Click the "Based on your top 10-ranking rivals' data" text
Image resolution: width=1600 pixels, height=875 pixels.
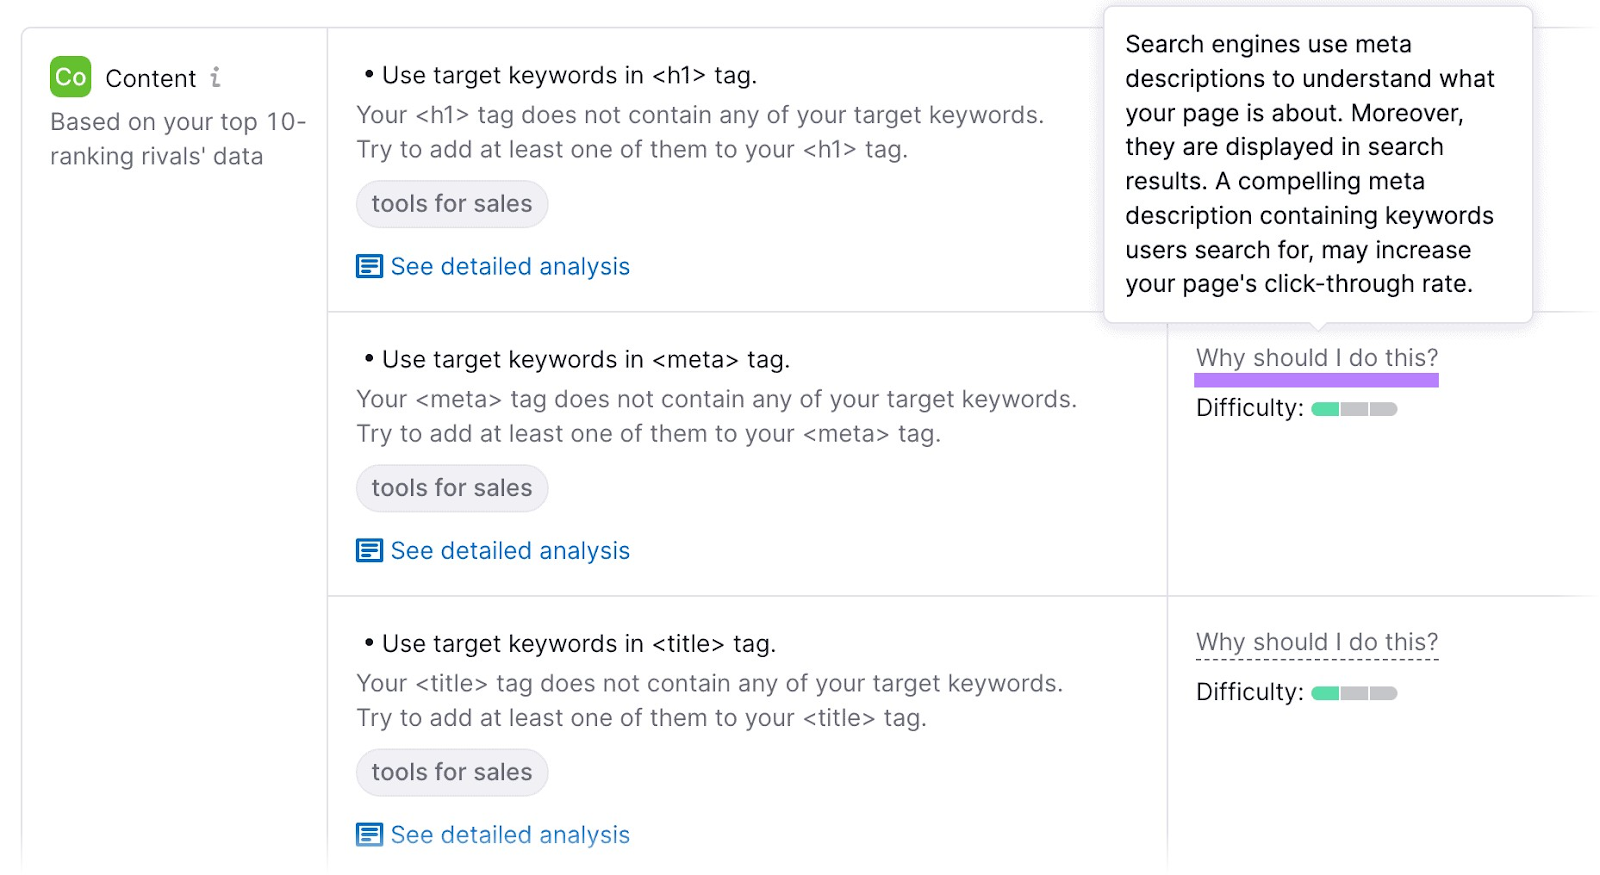click(177, 139)
